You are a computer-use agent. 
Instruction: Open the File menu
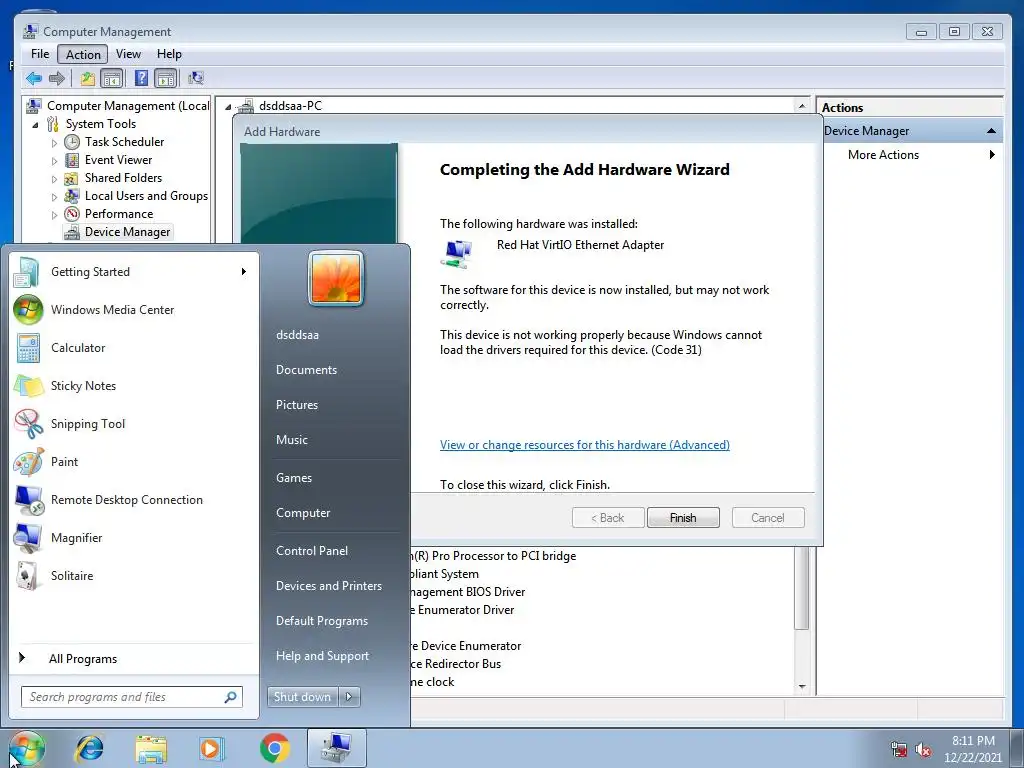point(40,54)
